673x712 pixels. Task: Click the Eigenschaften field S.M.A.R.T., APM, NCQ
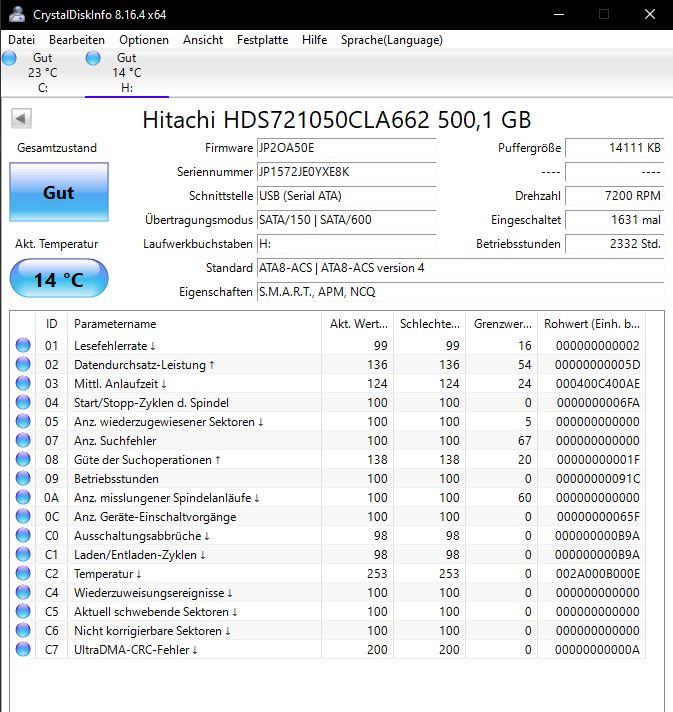tap(460, 292)
